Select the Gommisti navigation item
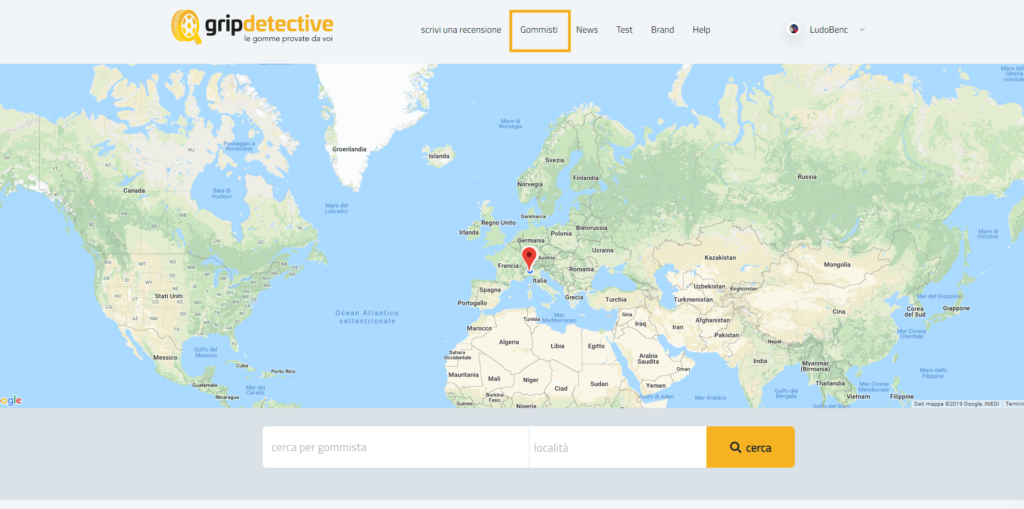This screenshot has width=1024, height=509. 539,30
